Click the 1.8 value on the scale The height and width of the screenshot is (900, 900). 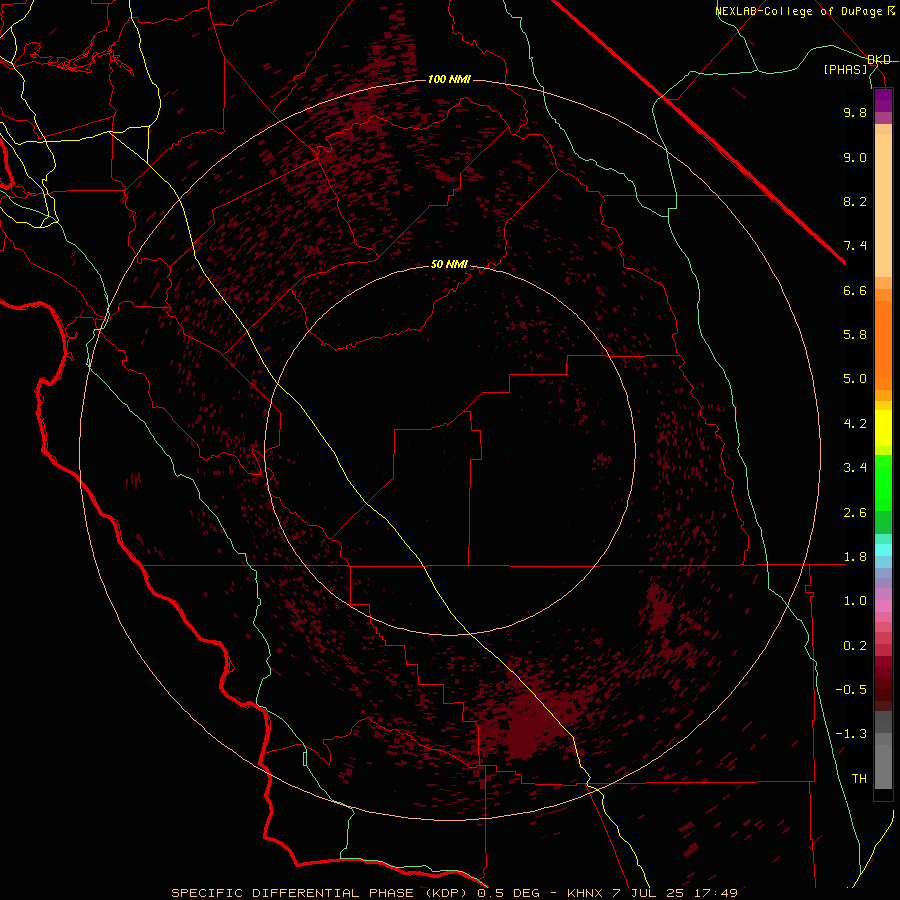point(855,557)
